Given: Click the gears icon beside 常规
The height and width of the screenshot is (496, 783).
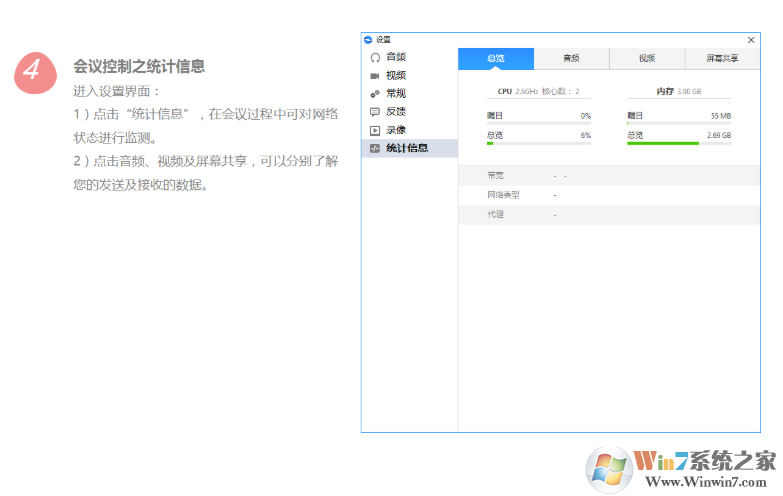Looking at the screenshot, I should pyautogui.click(x=375, y=94).
